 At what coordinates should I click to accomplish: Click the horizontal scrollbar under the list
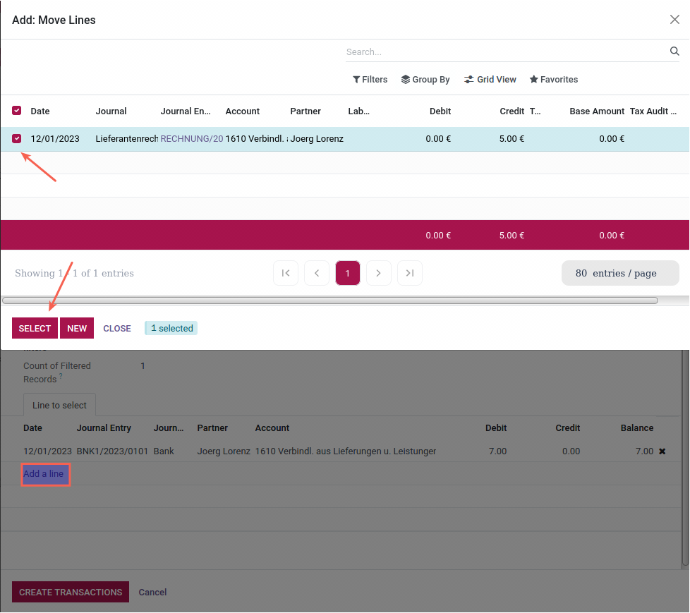point(330,300)
